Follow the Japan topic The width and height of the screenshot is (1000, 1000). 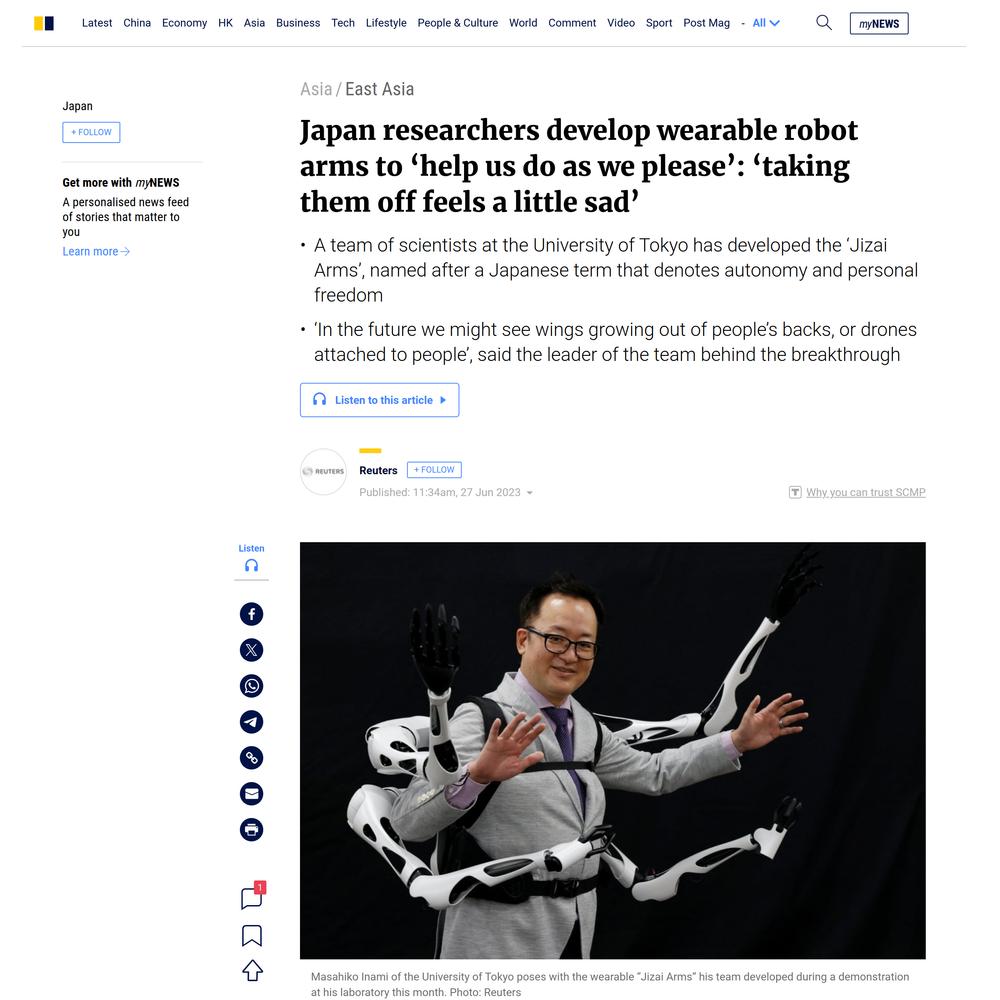[x=91, y=132]
